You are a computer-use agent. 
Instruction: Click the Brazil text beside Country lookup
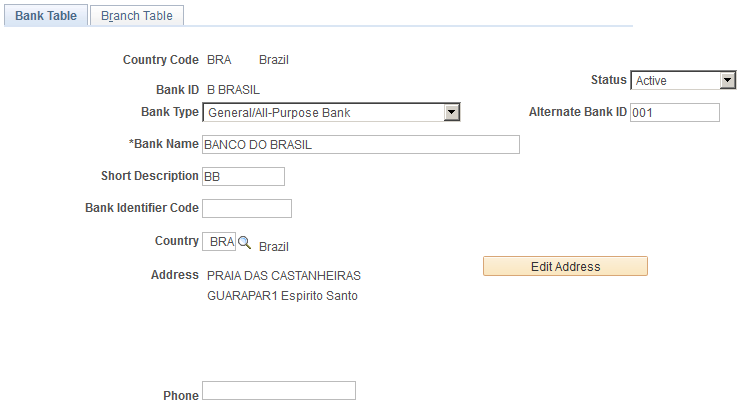tap(274, 247)
